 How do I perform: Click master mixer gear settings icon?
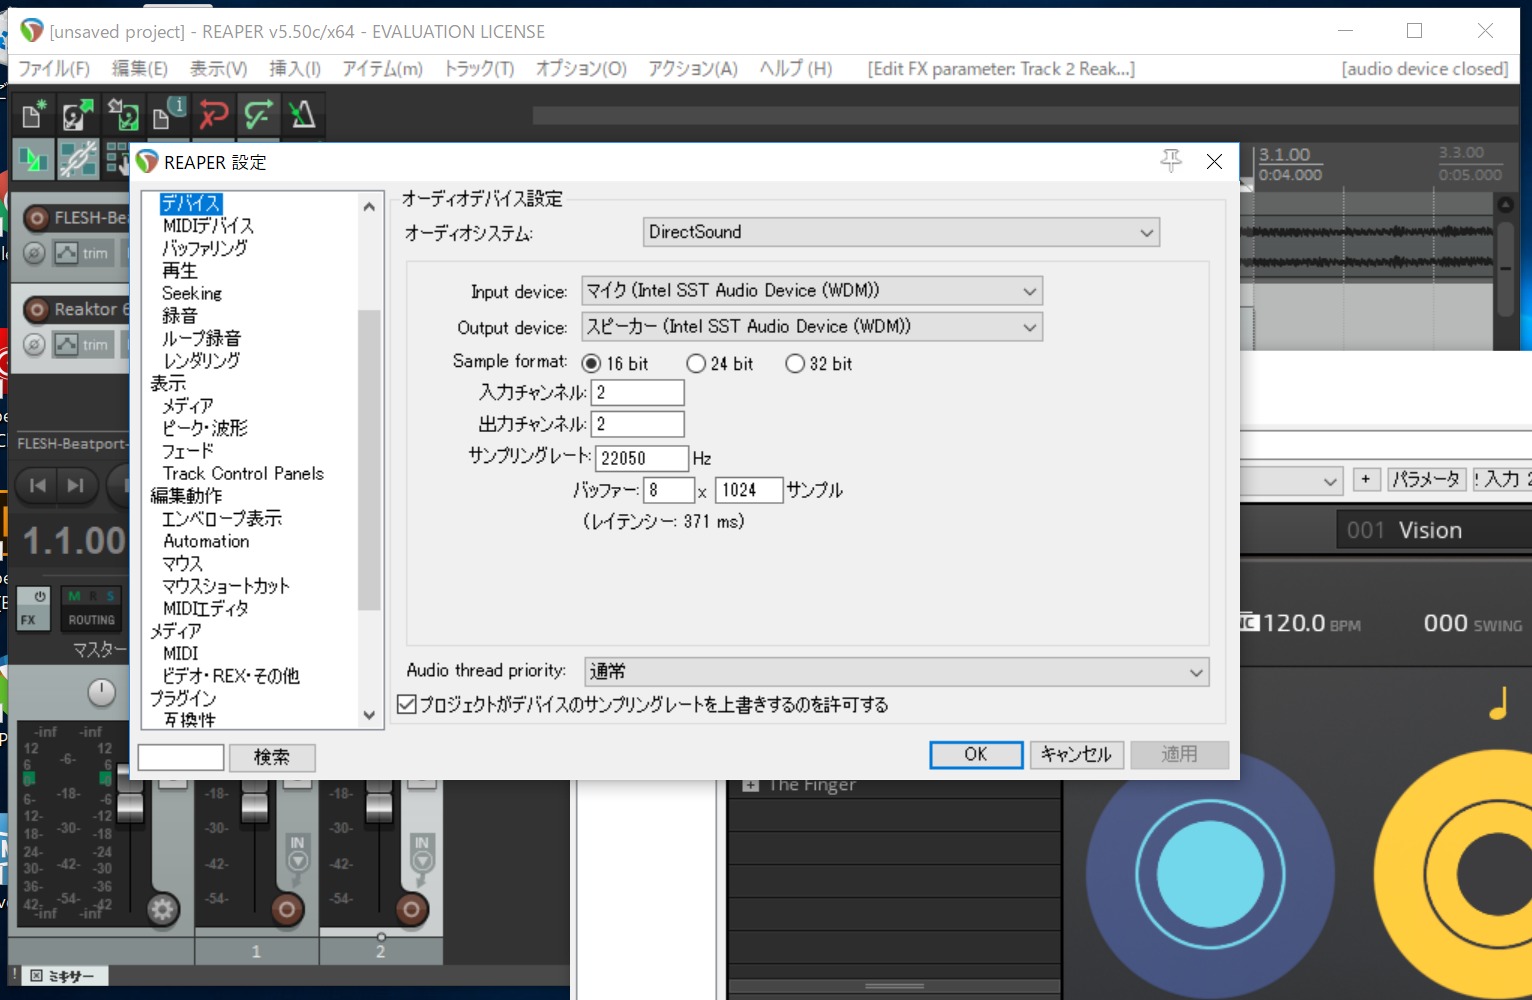[162, 909]
